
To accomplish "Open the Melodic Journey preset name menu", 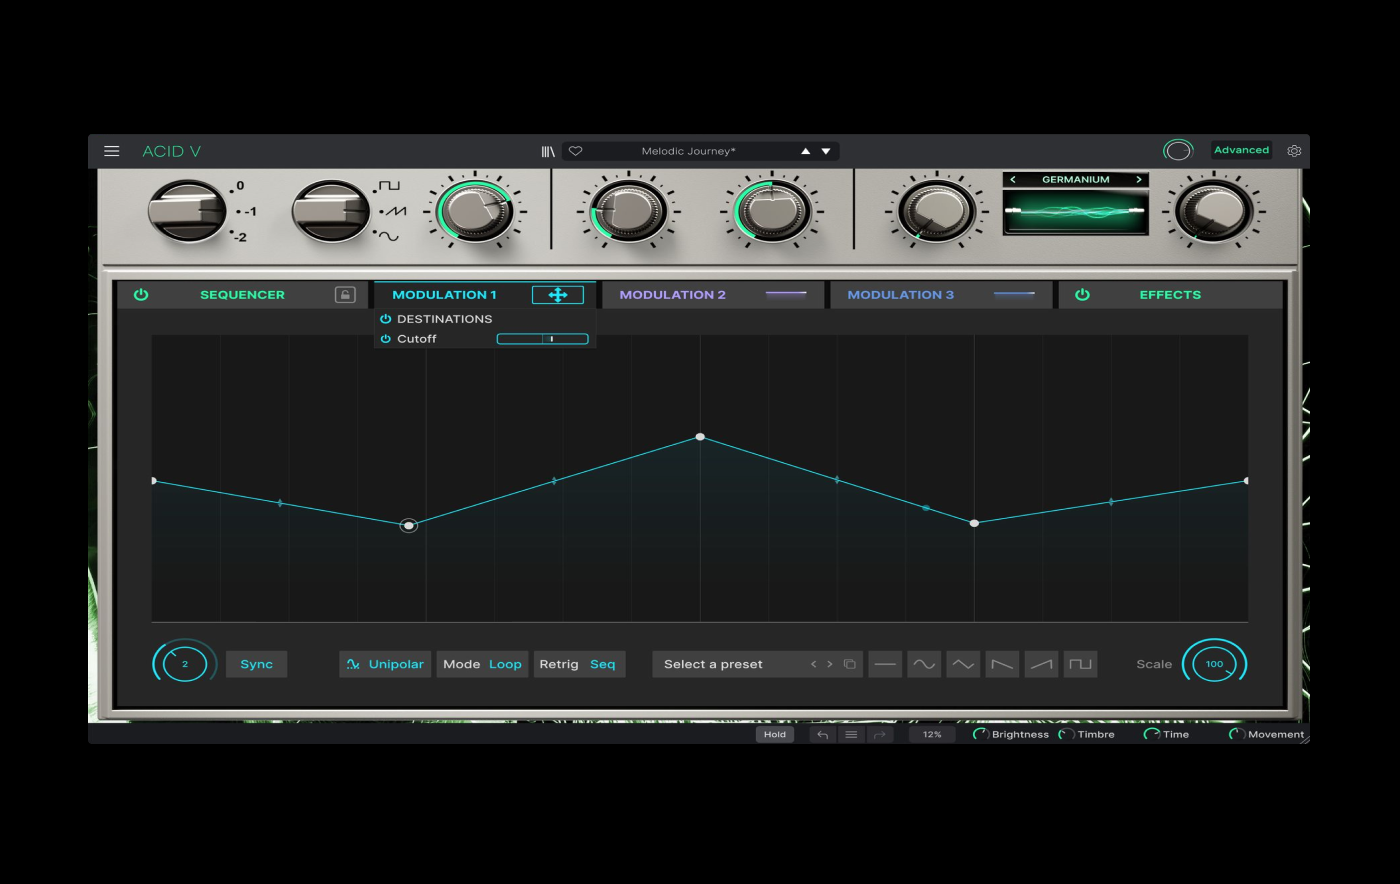I will [688, 152].
